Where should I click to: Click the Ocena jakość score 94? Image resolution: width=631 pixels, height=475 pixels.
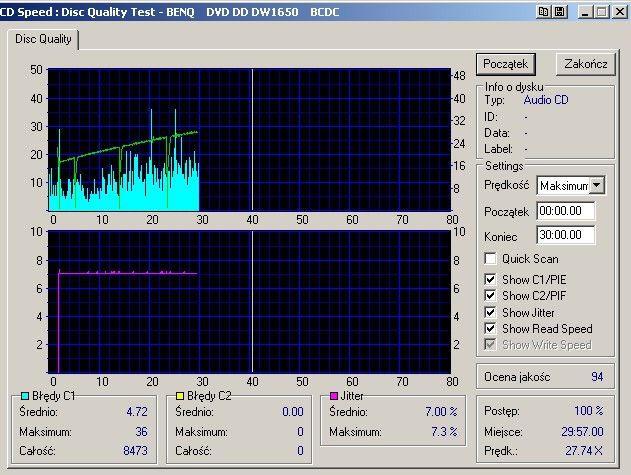click(x=597, y=377)
